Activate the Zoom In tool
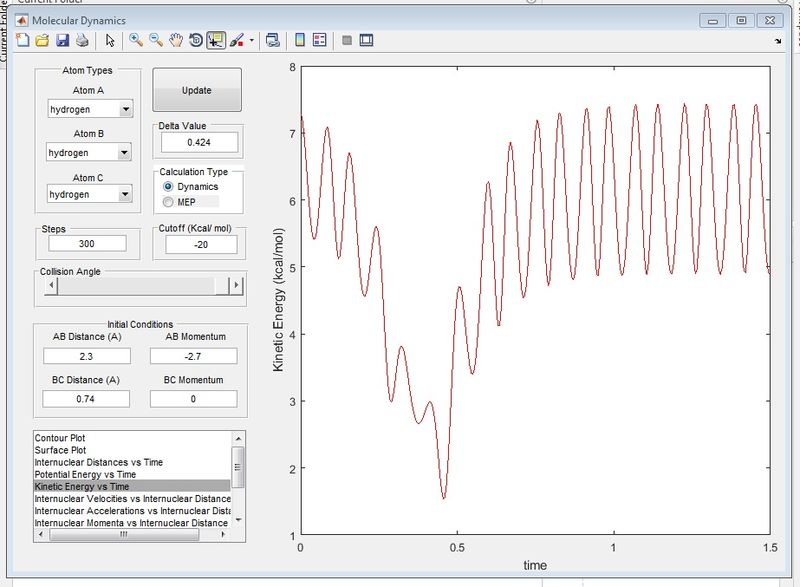Image resolution: width=800 pixels, height=587 pixels. [x=136, y=40]
